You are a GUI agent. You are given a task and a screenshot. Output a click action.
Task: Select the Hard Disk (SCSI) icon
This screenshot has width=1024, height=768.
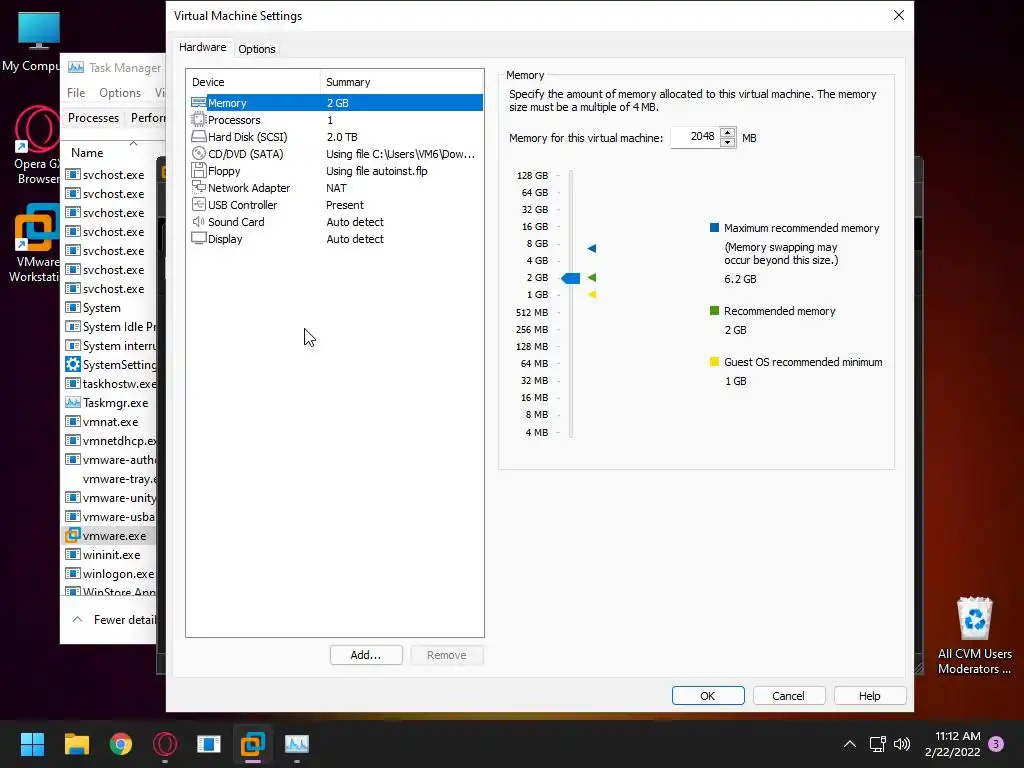(x=199, y=136)
